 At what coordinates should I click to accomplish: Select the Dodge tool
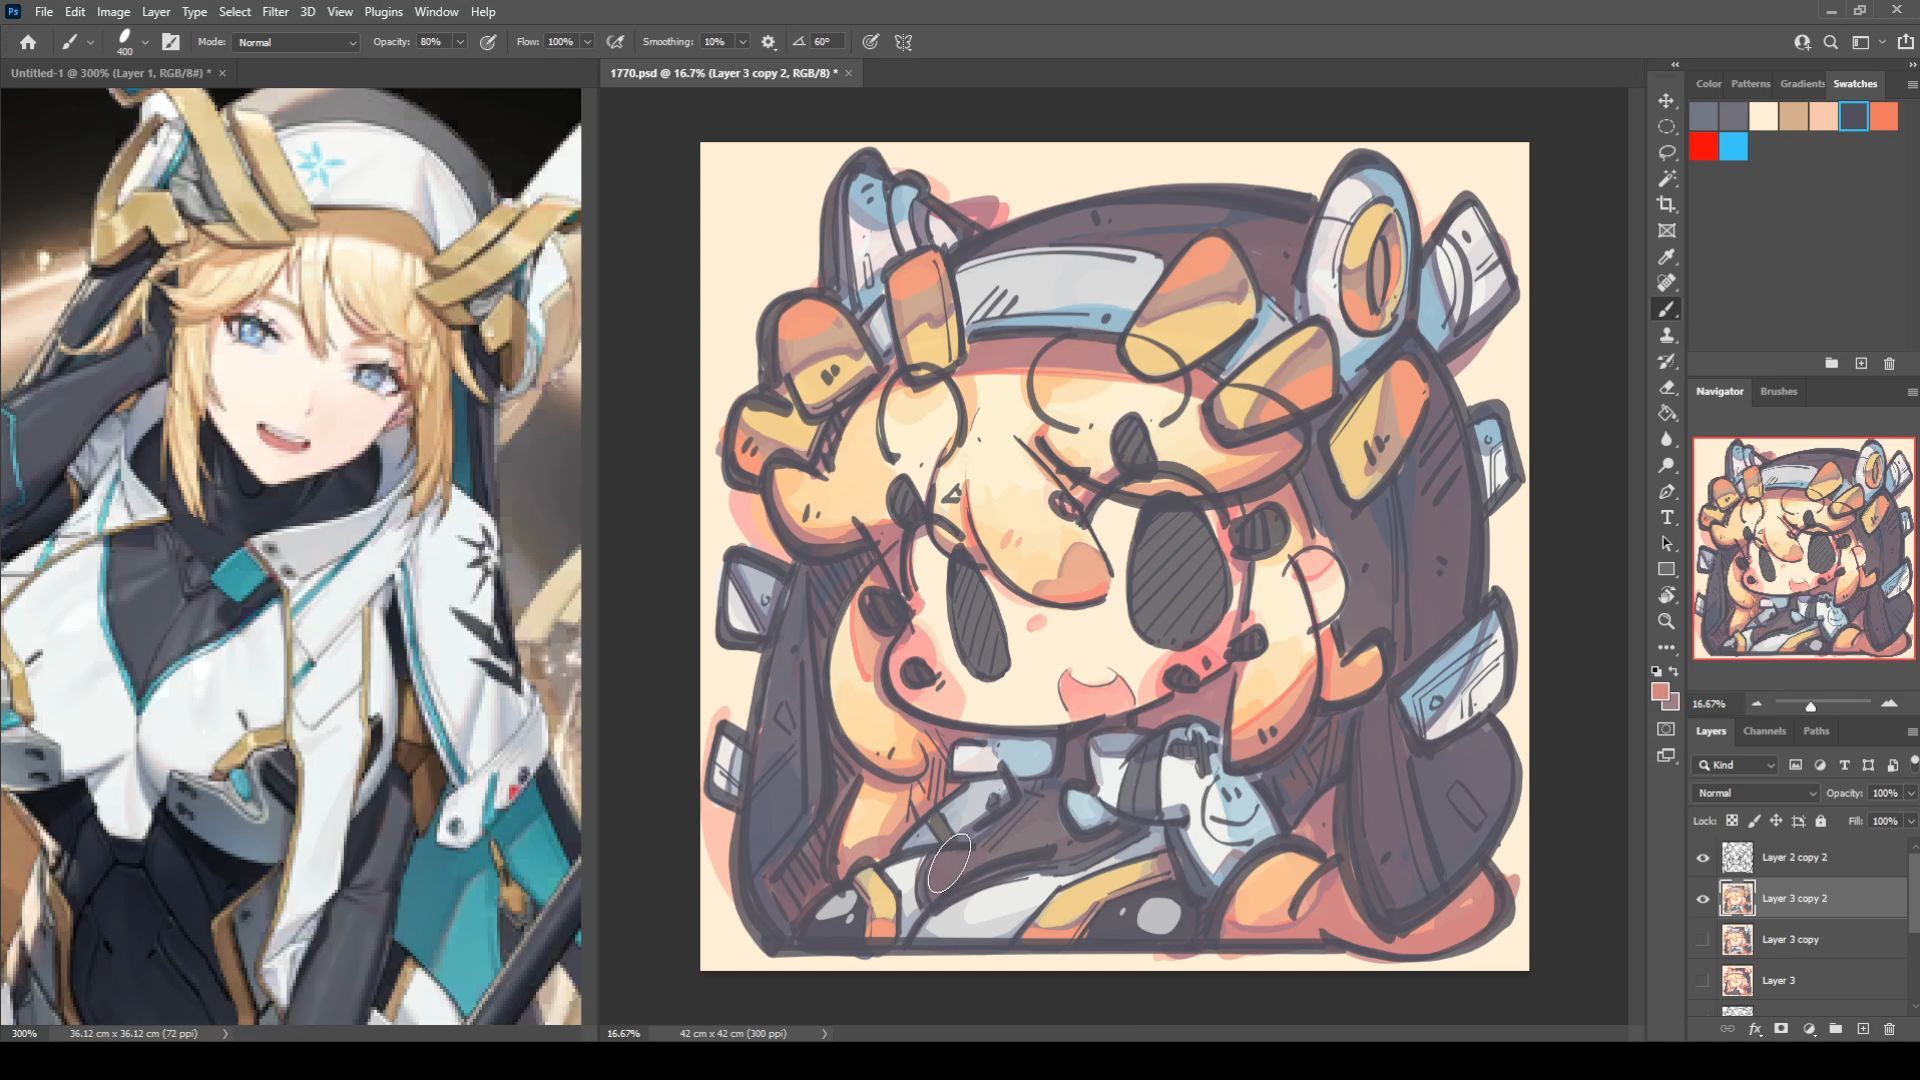point(1666,465)
